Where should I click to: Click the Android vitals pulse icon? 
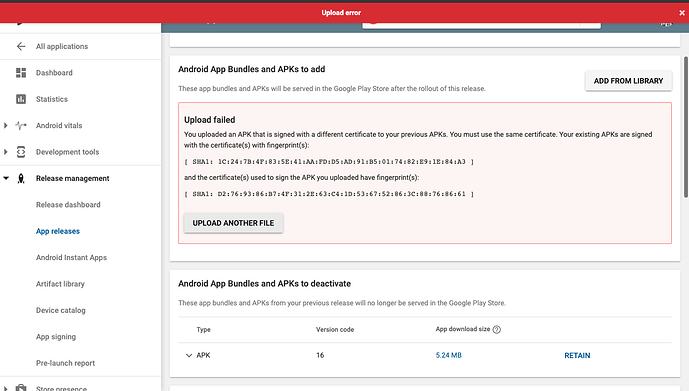pyautogui.click(x=21, y=126)
